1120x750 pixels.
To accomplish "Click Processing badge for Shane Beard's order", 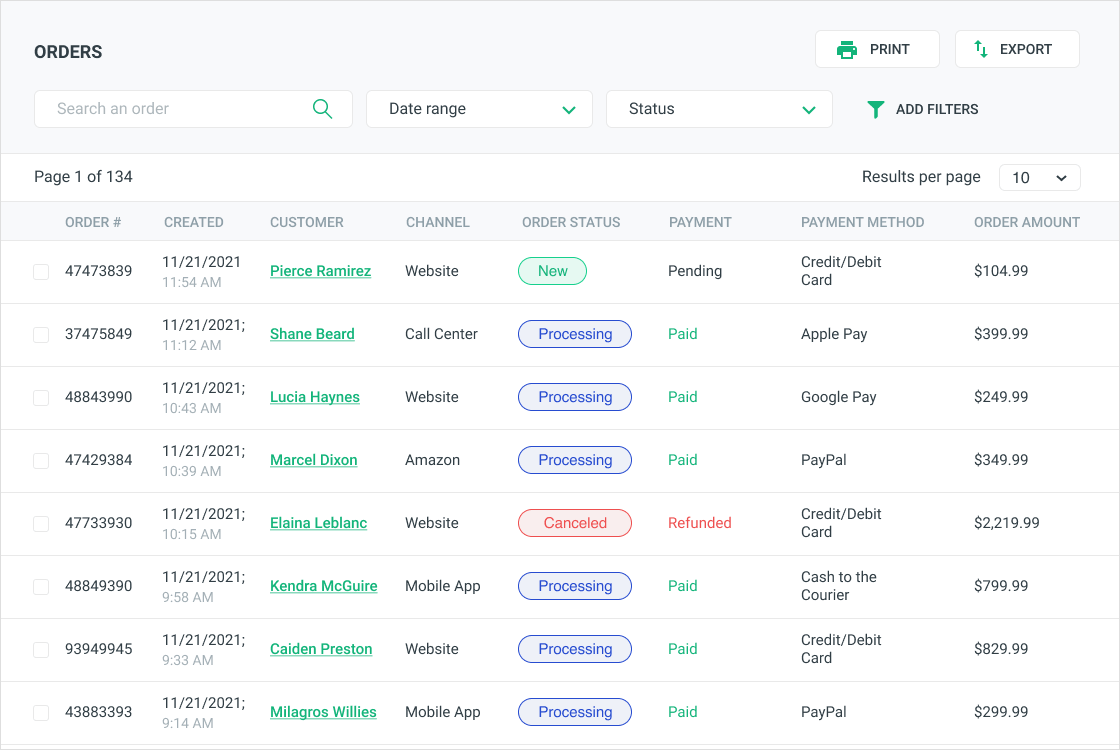I will click(x=575, y=334).
